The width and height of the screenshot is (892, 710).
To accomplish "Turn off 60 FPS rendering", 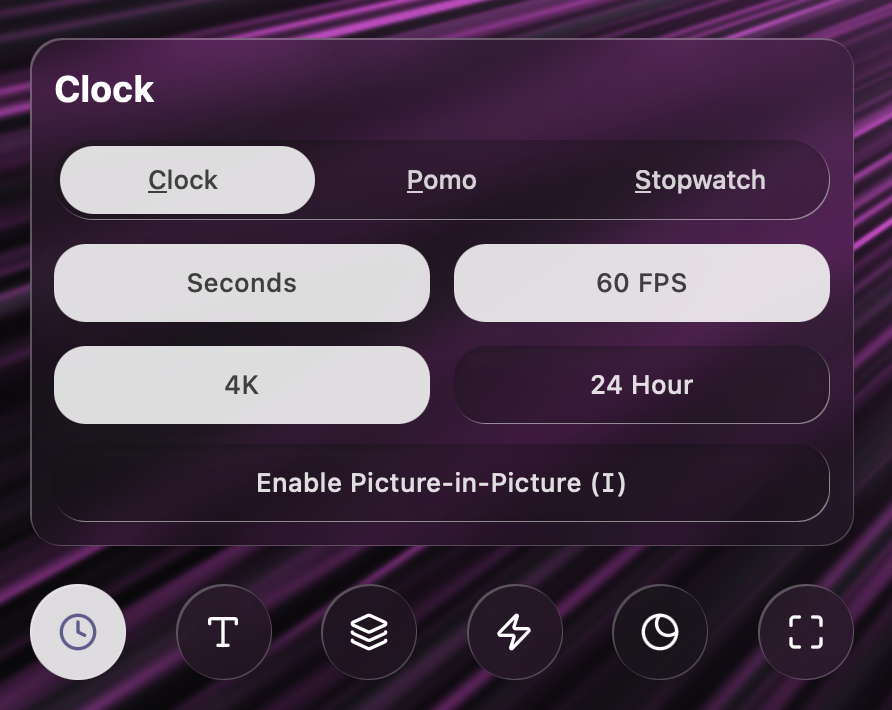I will click(641, 283).
